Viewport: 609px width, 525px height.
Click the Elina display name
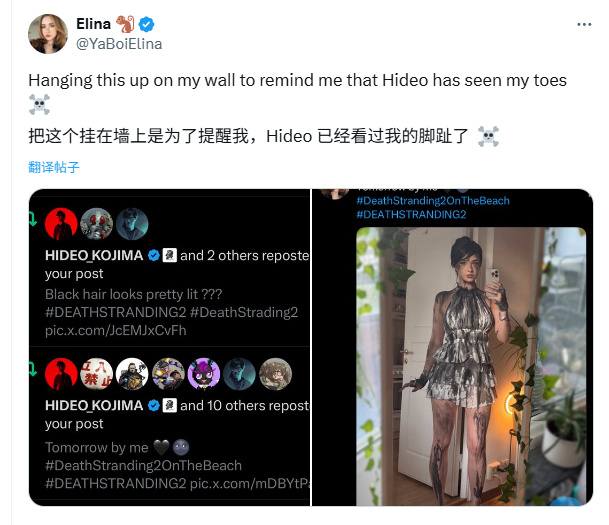93,24
